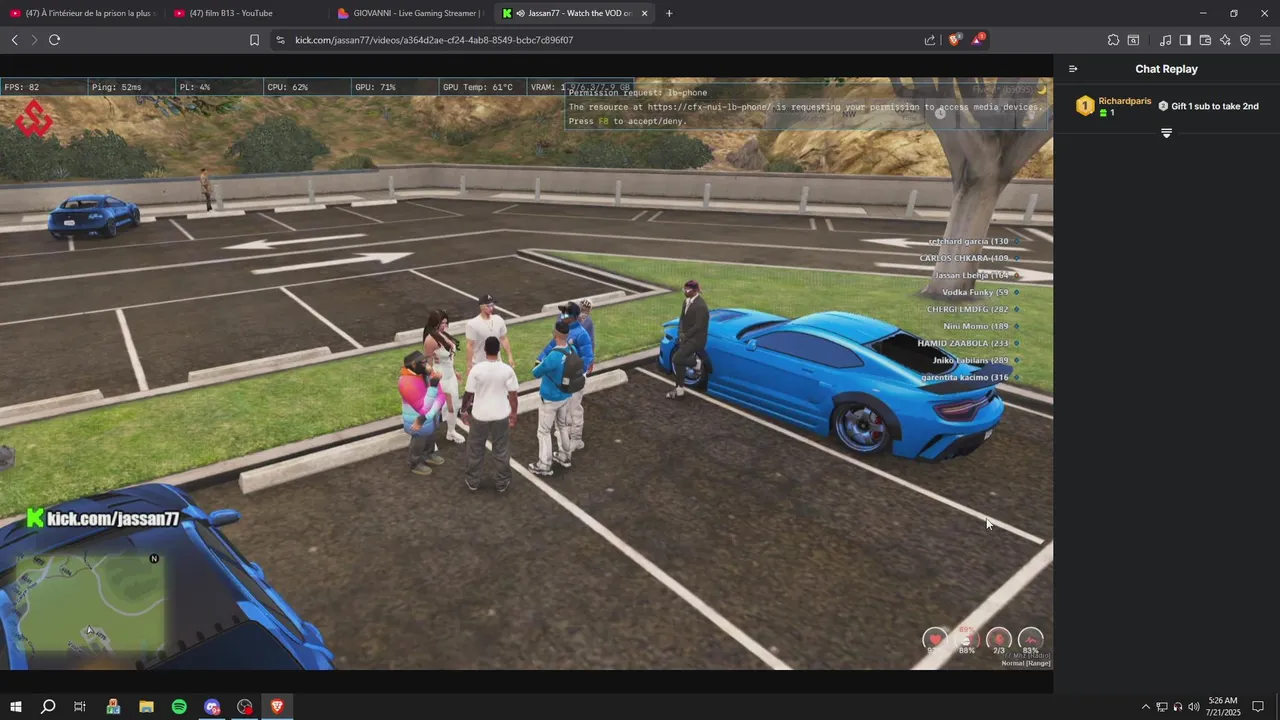The image size is (1280, 720).
Task: Click the 2/3 HUD status icon
Action: pos(999,640)
